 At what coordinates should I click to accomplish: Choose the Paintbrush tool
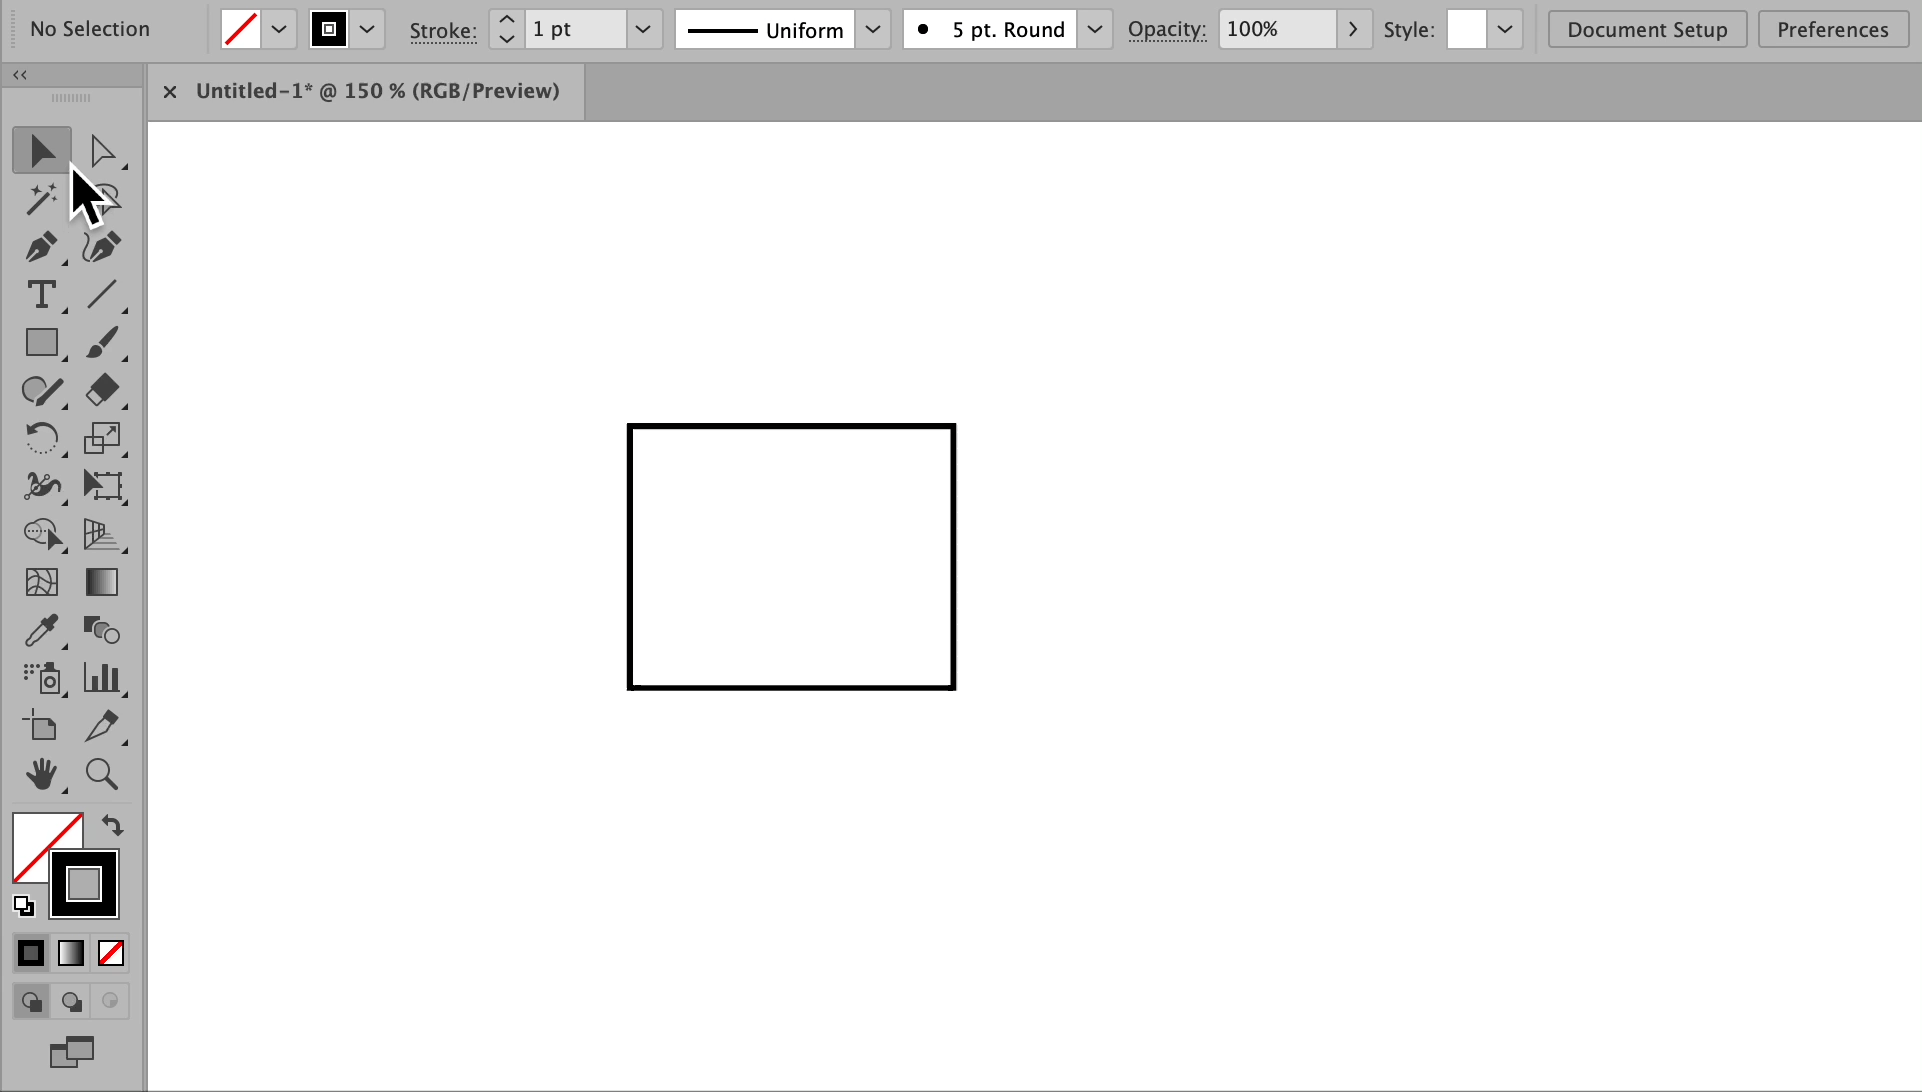pyautogui.click(x=102, y=343)
